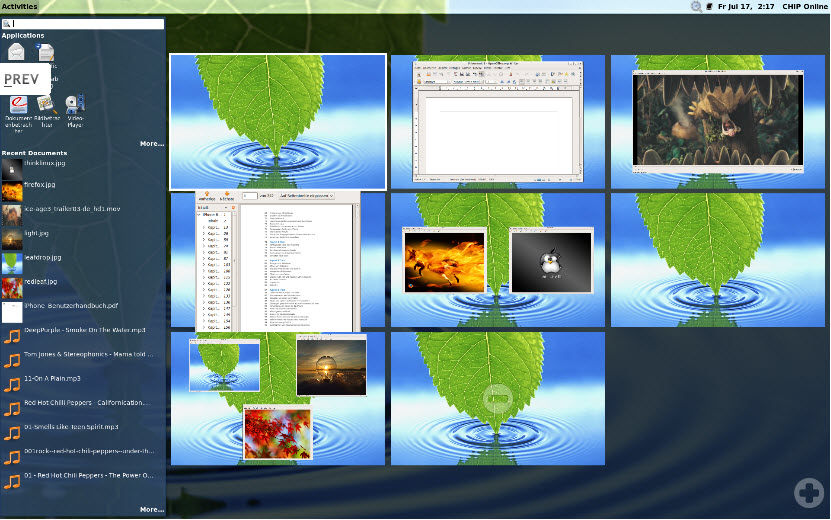Screen dimensions: 831x520
Task: Click the small tray icon beside the clock
Action: click(710, 6)
